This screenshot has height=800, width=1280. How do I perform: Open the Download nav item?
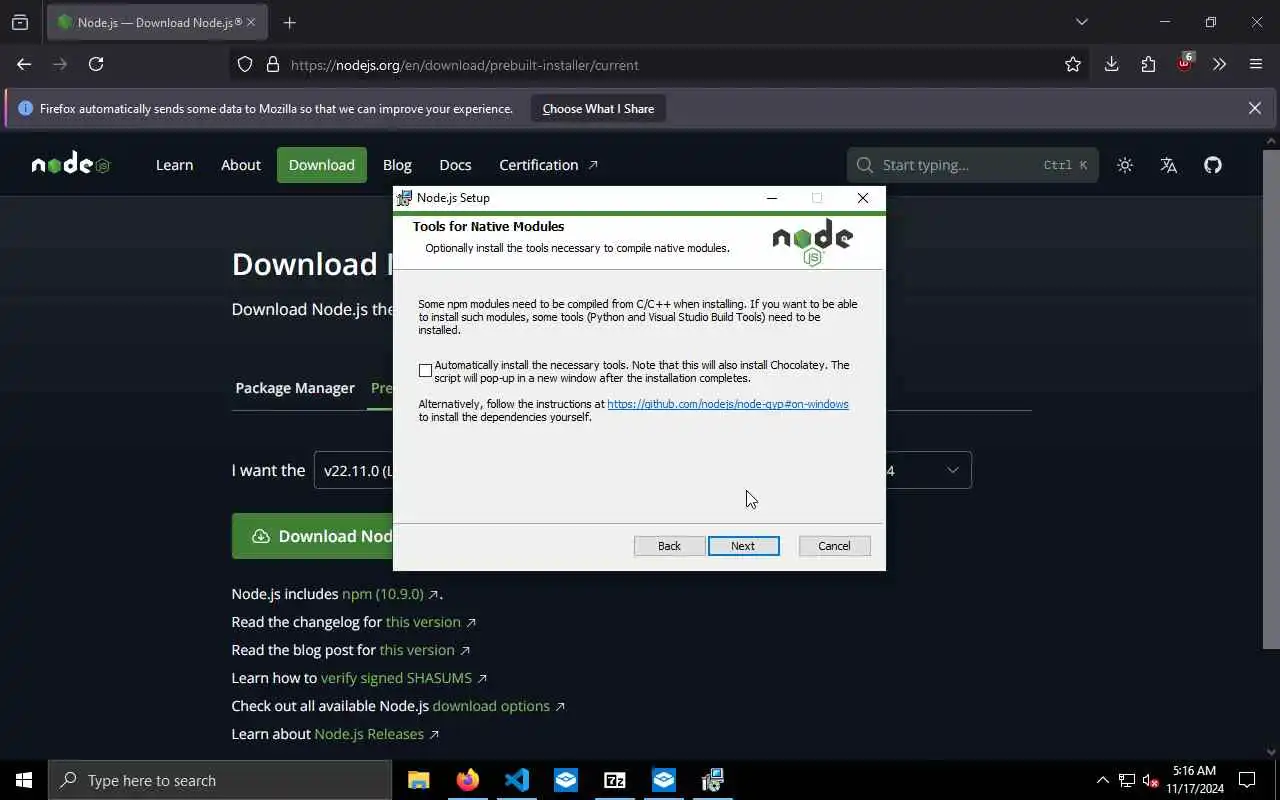coord(322,165)
